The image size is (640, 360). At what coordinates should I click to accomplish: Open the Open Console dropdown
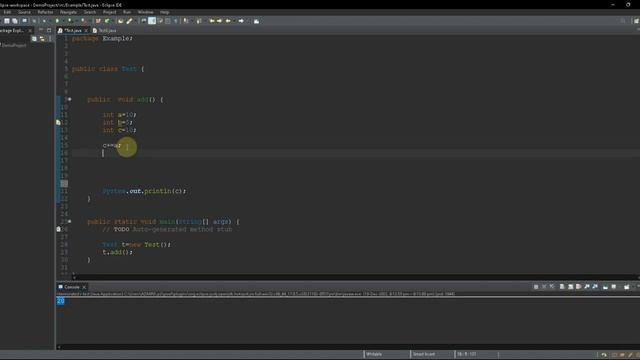pyautogui.click(x=627, y=287)
